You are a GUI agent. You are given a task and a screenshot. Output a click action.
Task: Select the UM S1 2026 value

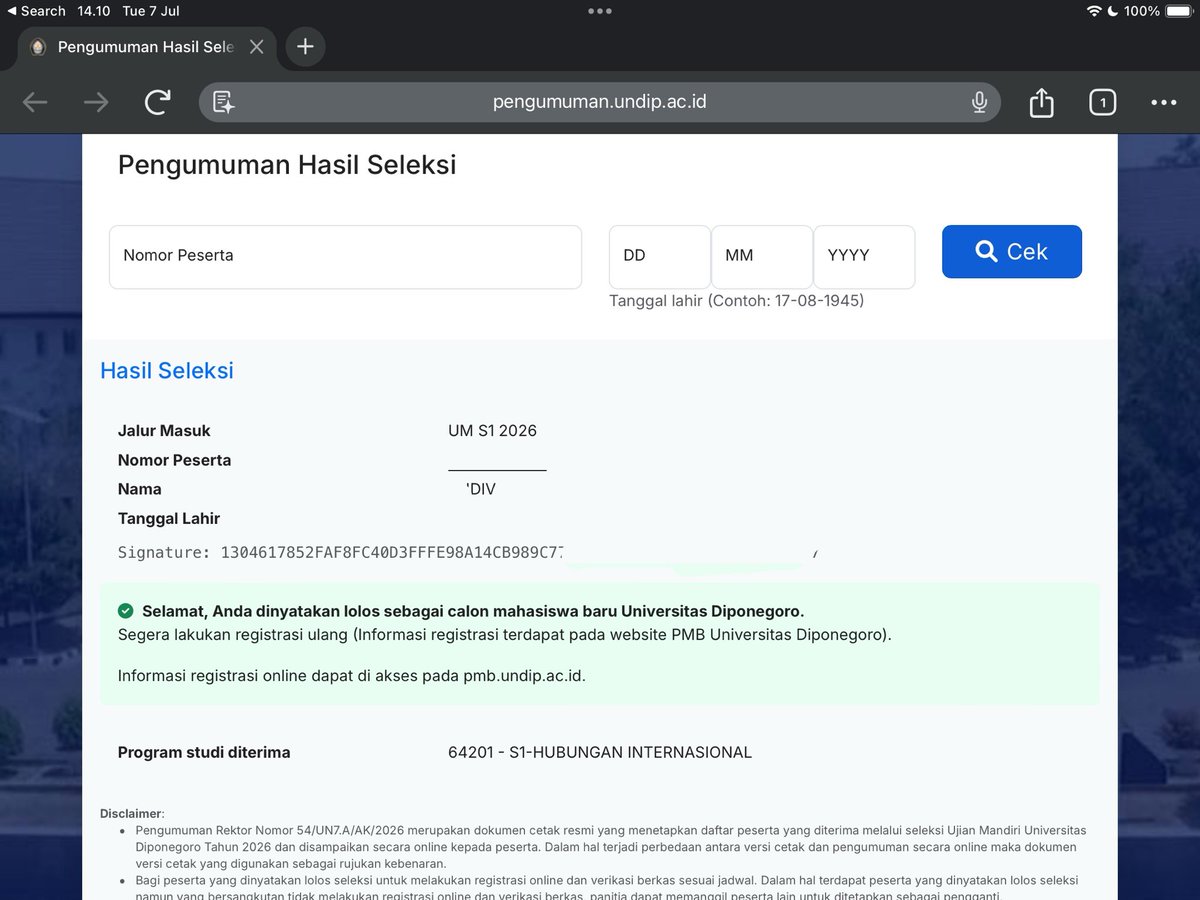(x=492, y=431)
